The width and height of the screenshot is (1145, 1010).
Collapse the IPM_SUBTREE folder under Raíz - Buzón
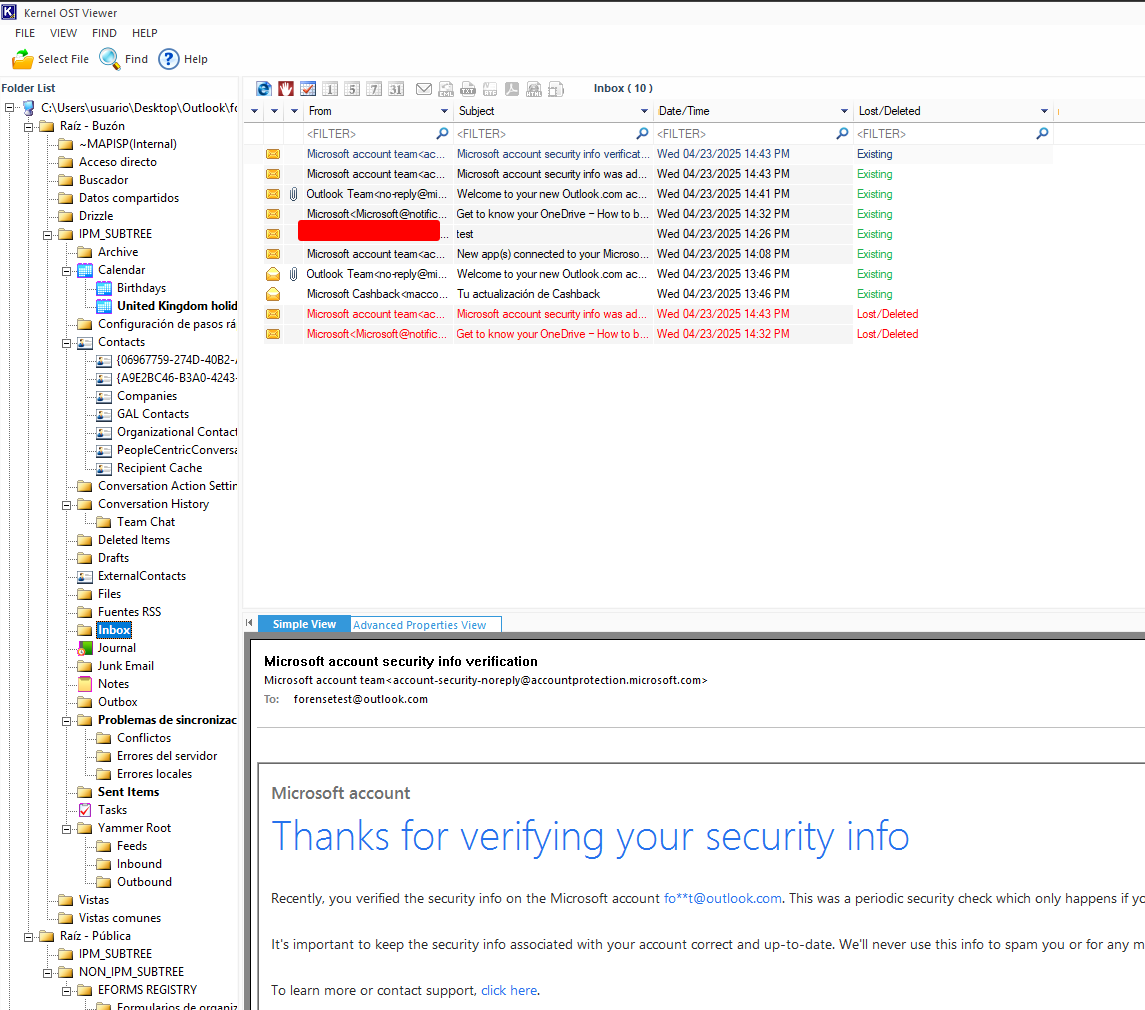(x=47, y=235)
